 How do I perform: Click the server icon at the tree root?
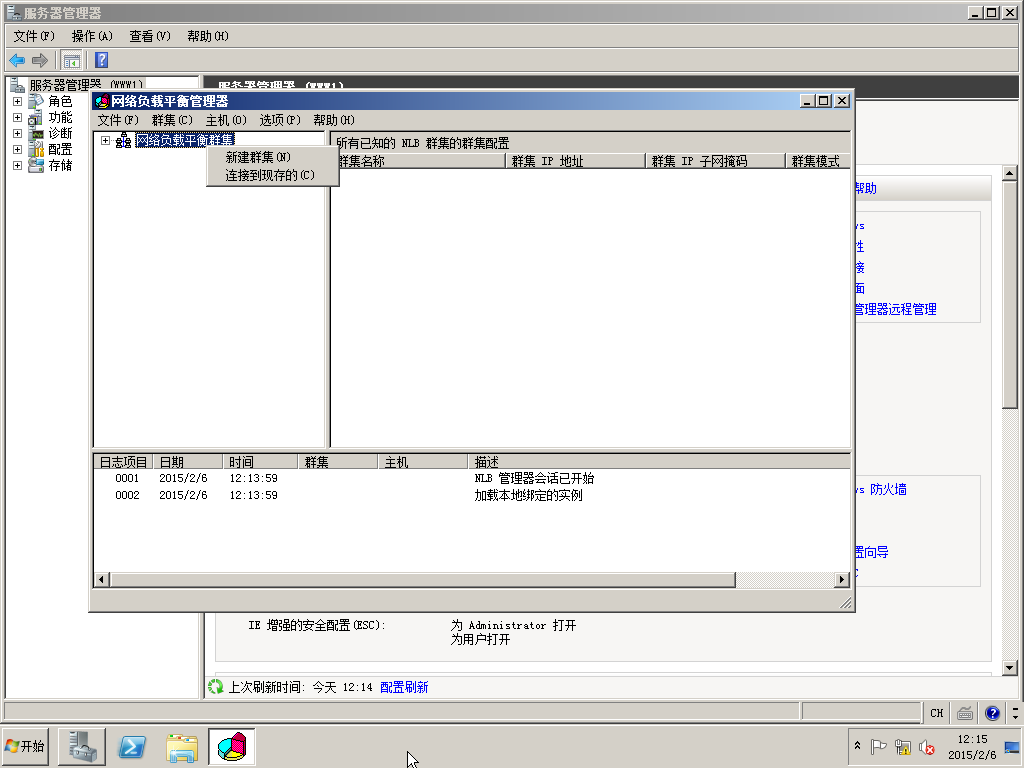coord(18,85)
